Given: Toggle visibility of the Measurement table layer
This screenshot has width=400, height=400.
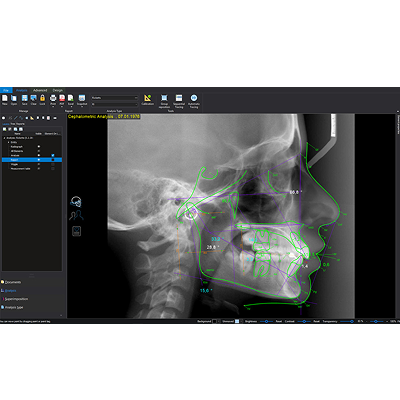Looking at the screenshot, I should (x=39, y=169).
